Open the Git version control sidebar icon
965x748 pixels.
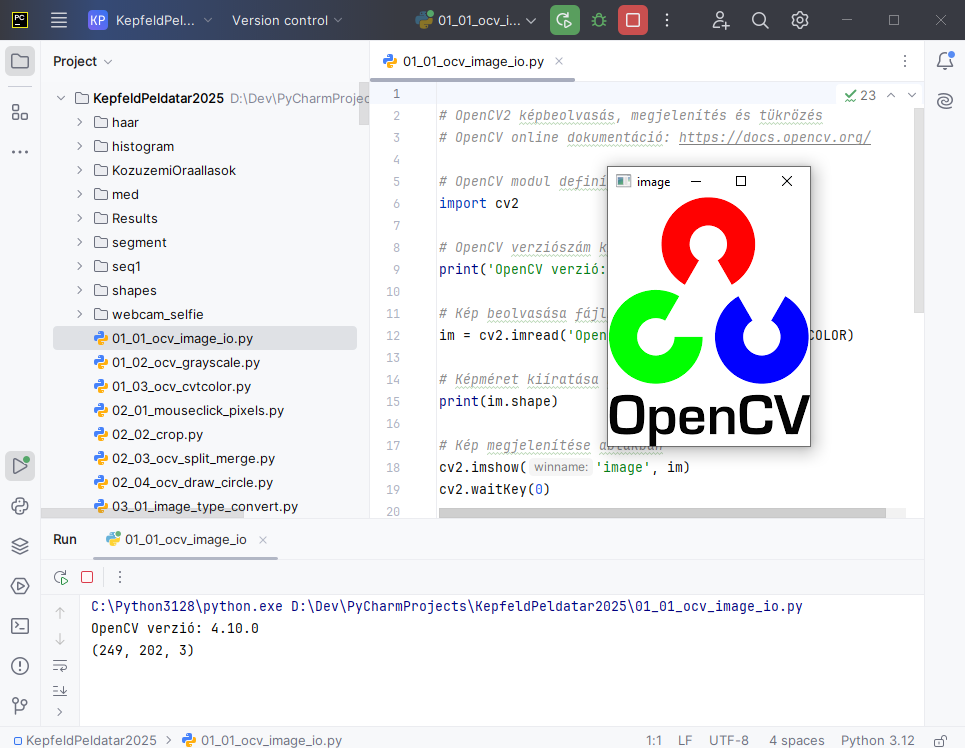20,706
